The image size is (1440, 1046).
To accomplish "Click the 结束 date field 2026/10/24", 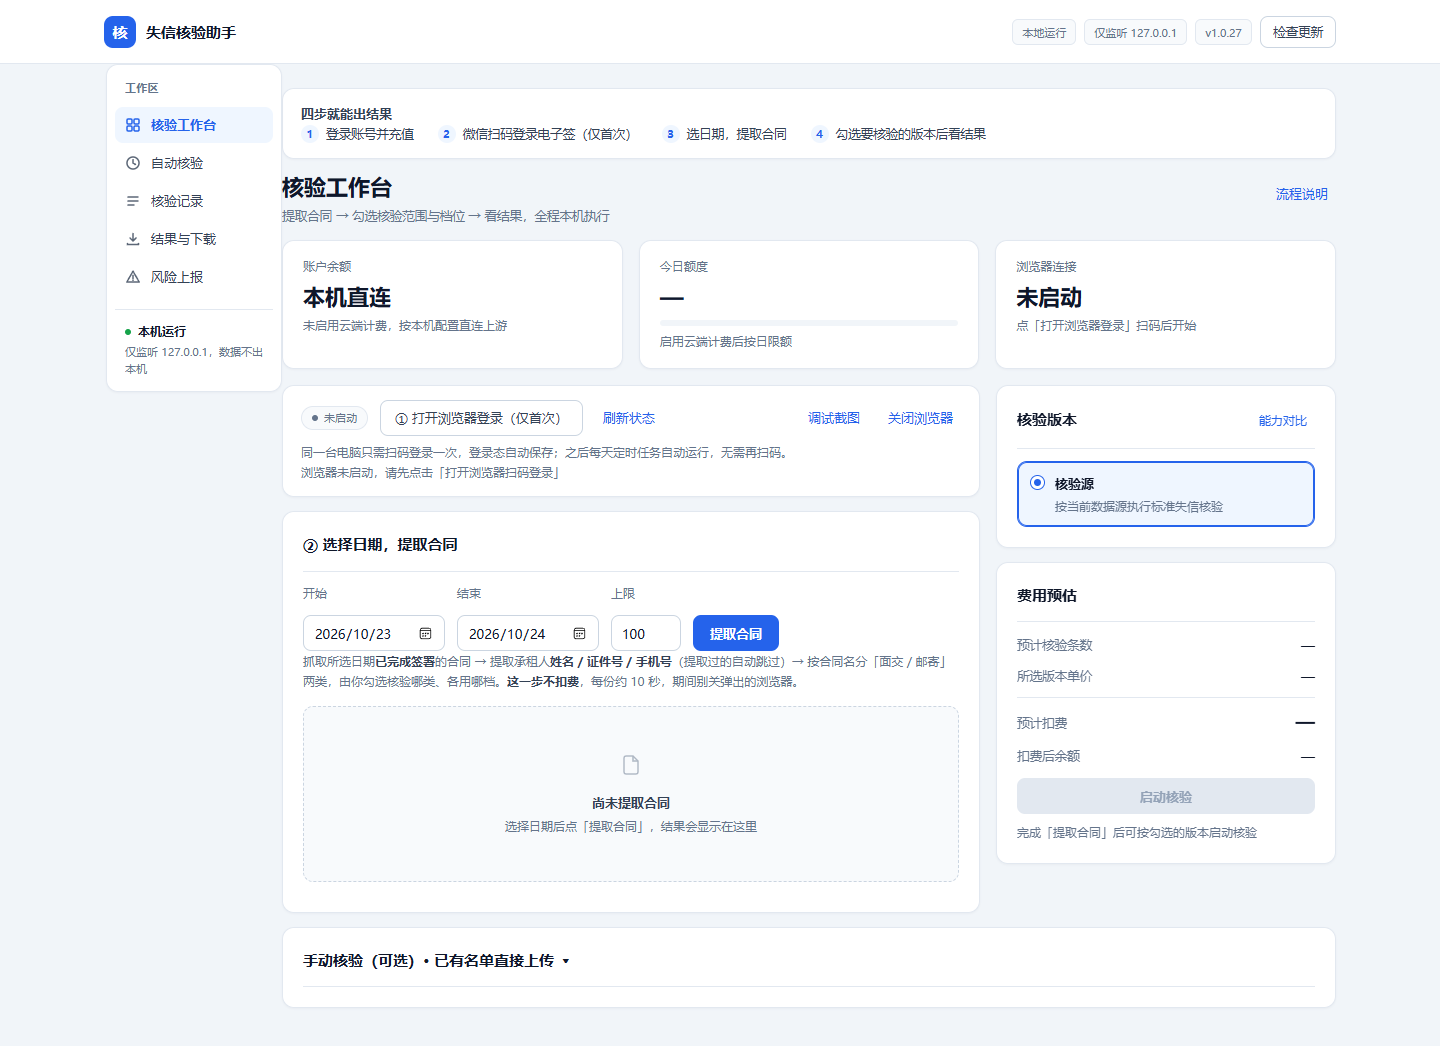I will click(x=528, y=634).
